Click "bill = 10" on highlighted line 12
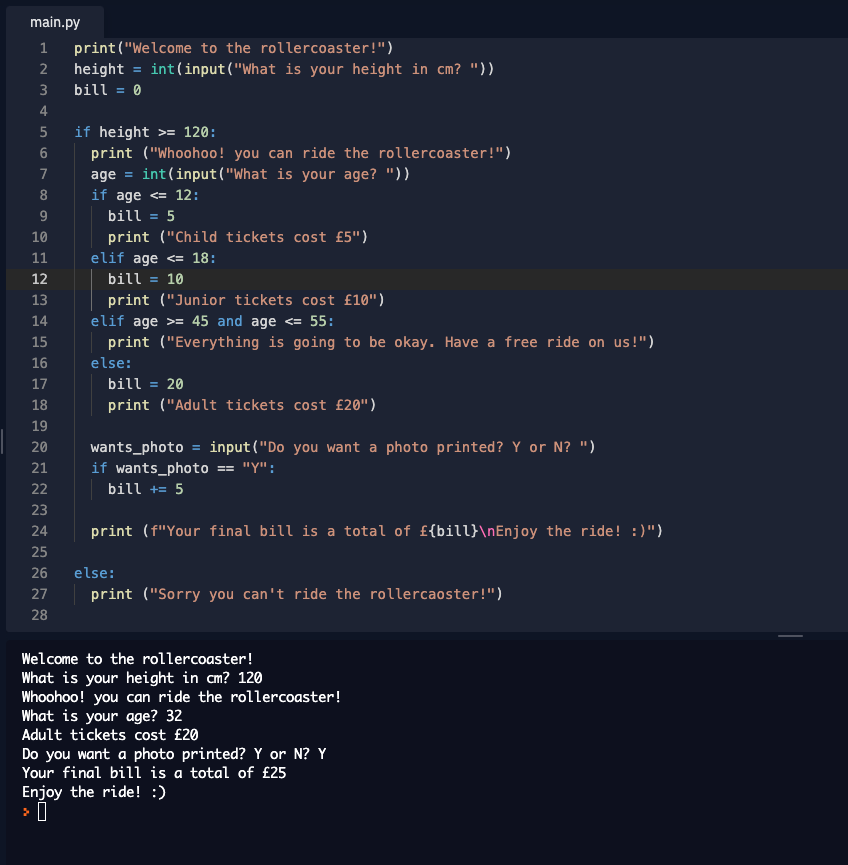 pyautogui.click(x=146, y=279)
